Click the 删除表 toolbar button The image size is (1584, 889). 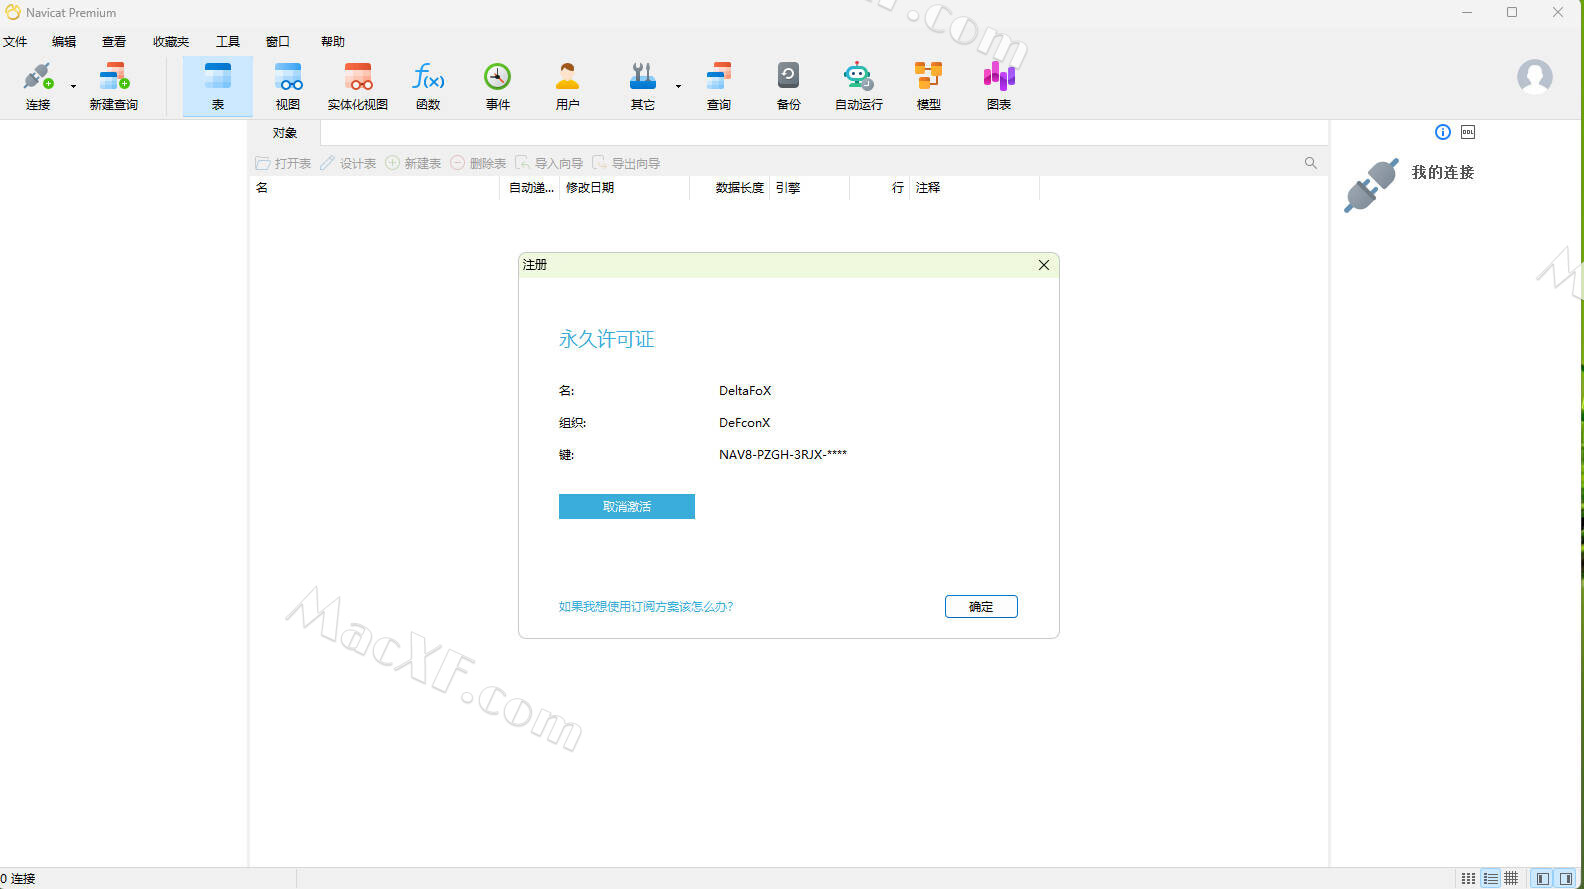[x=478, y=163]
